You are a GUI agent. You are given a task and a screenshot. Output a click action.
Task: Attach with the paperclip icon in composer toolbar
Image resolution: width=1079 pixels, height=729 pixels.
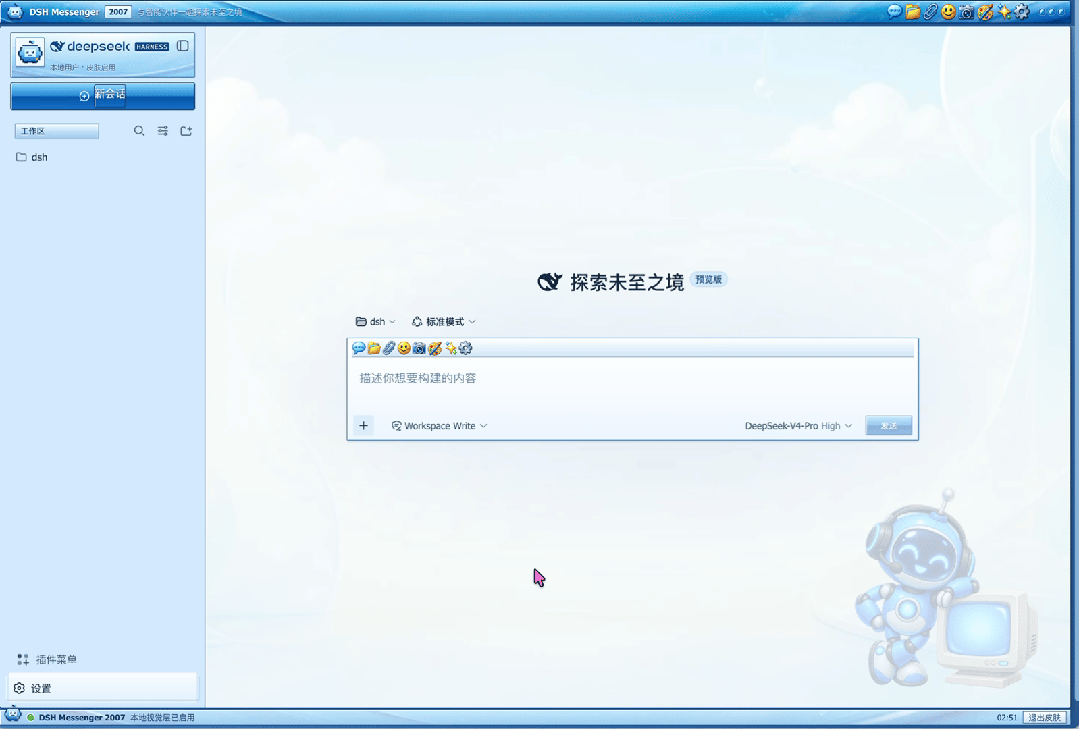coord(389,348)
